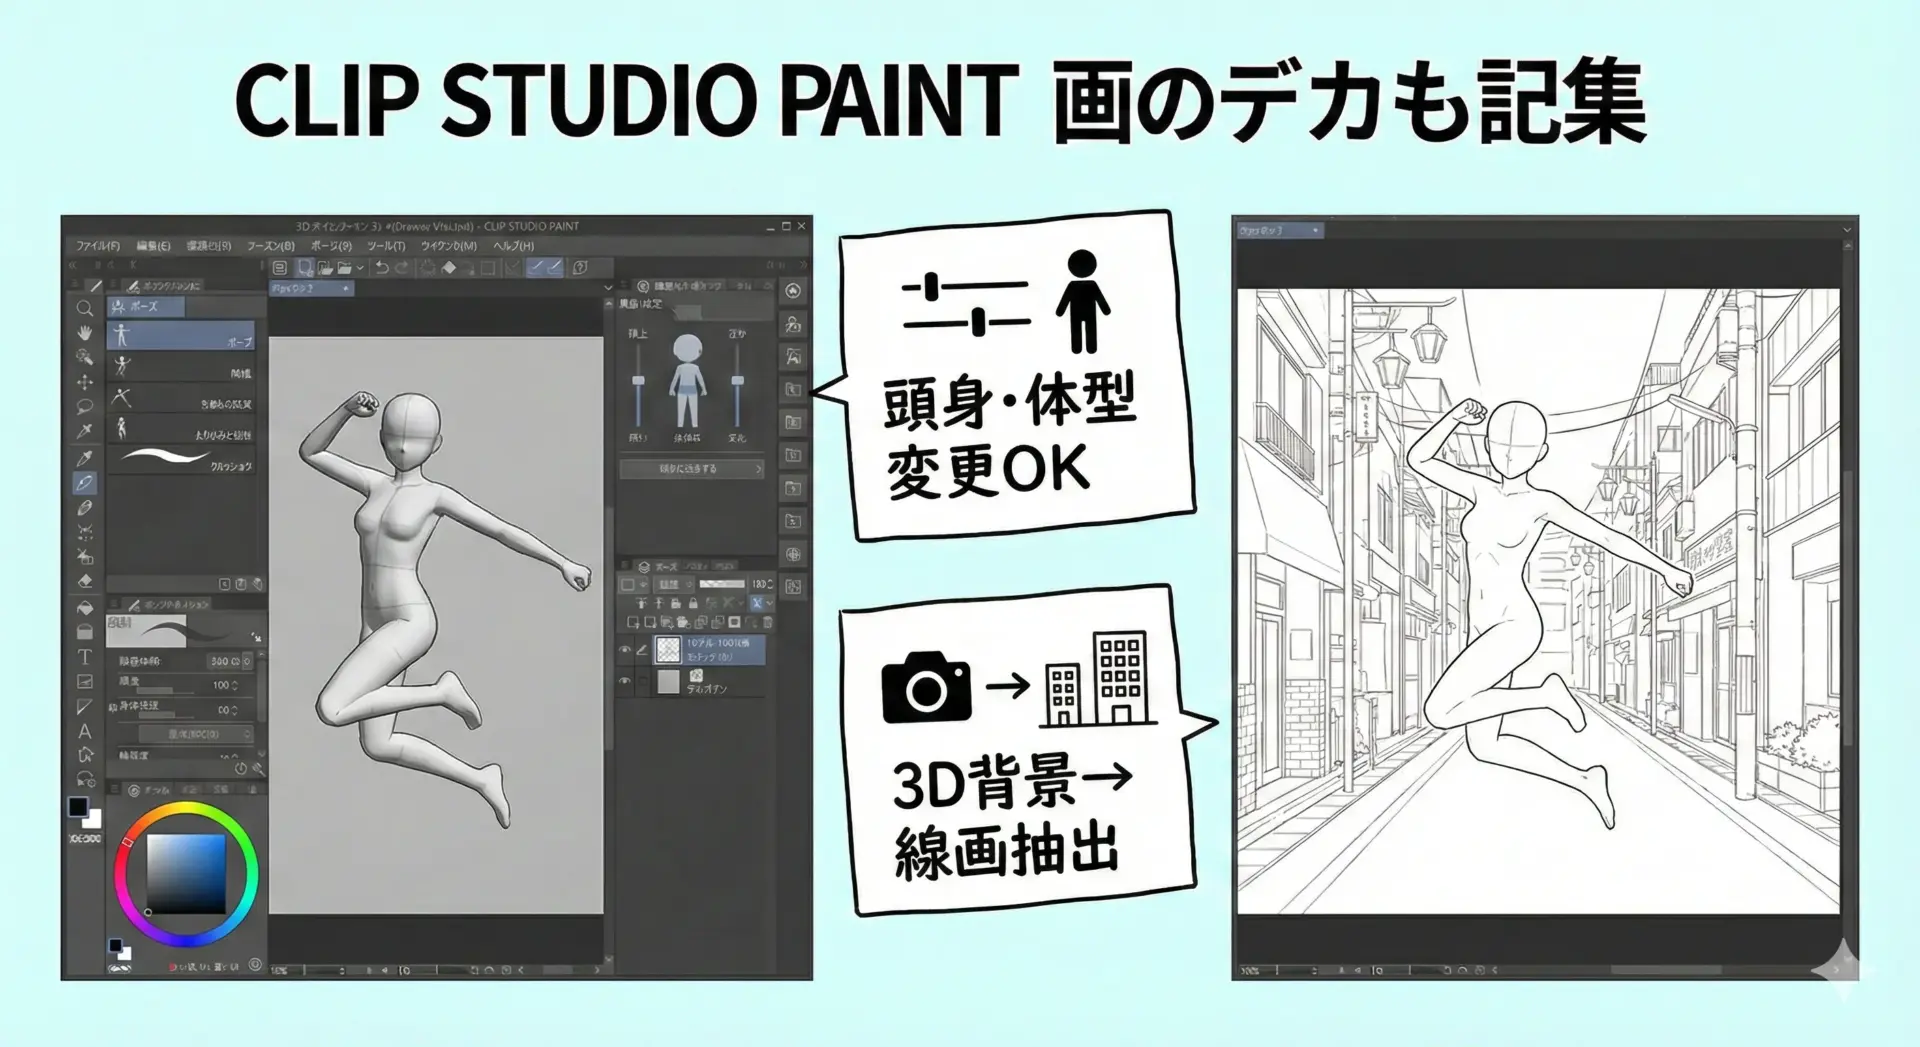The image size is (1920, 1047).
Task: Hide the bottom layer with eye icon
Action: coord(626,682)
